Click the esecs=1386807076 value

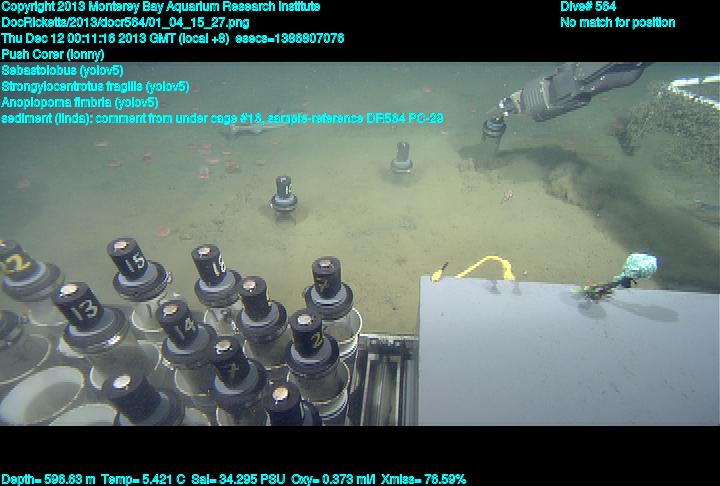(x=289, y=38)
